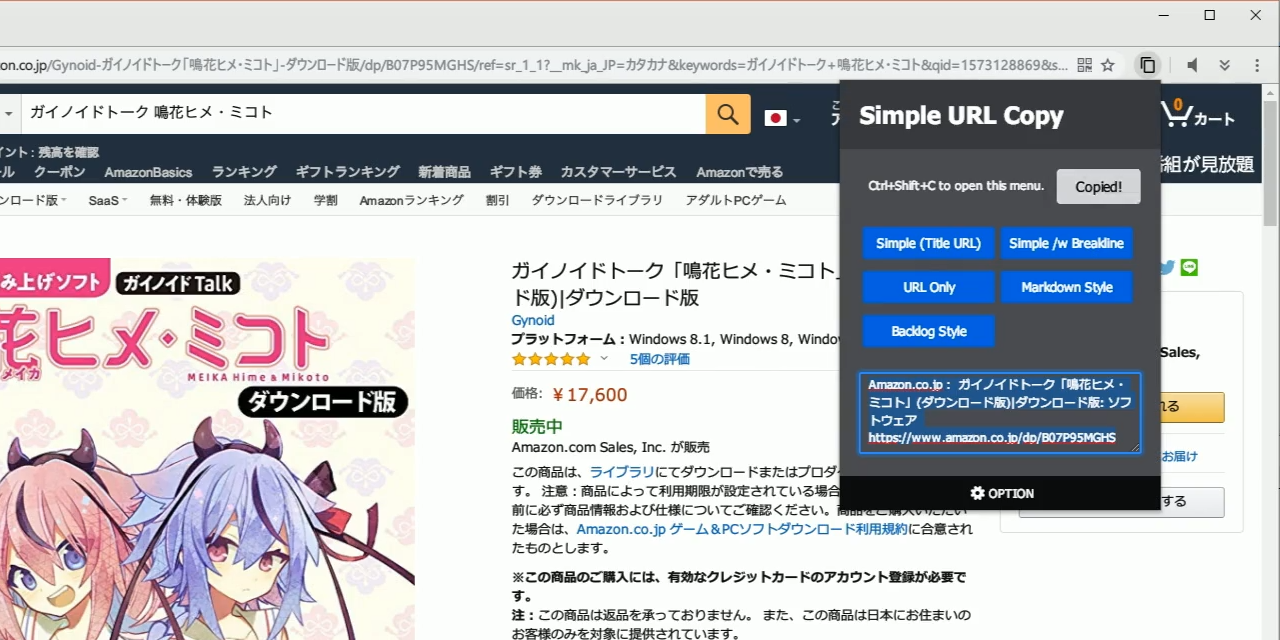Click the QR code icon in address bar
The width and height of the screenshot is (1280, 640).
coord(1085,65)
